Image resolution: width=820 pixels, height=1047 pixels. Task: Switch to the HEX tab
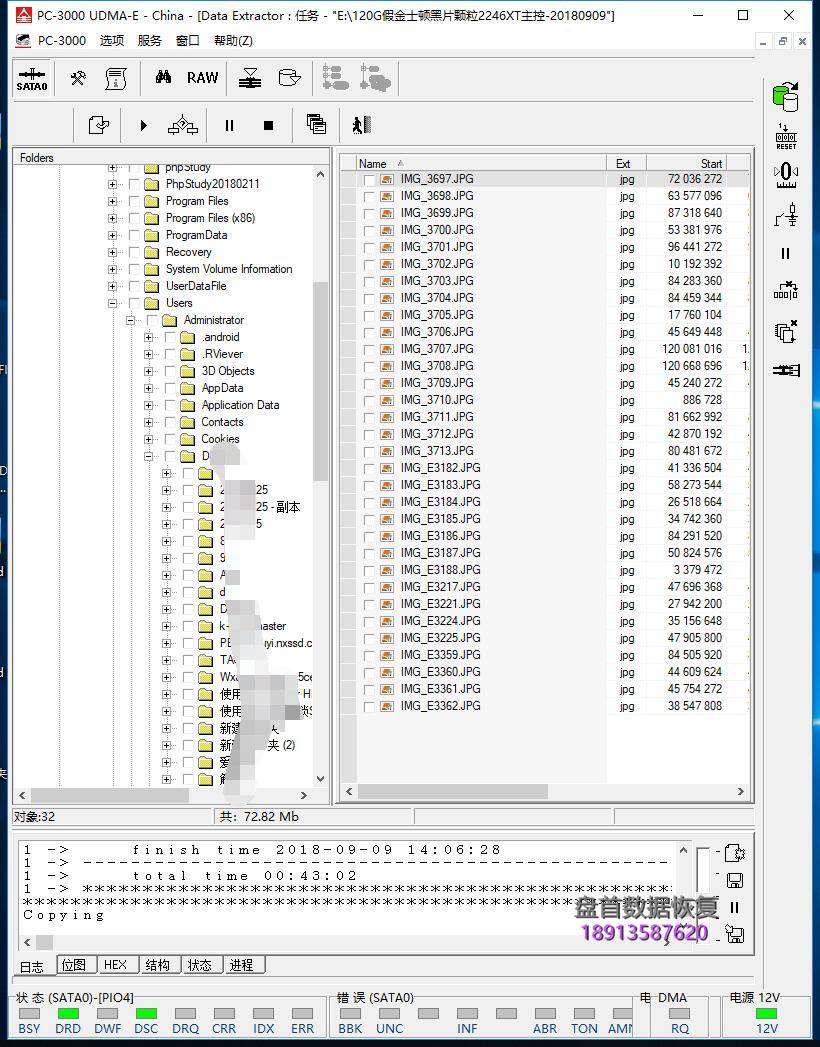coord(115,965)
